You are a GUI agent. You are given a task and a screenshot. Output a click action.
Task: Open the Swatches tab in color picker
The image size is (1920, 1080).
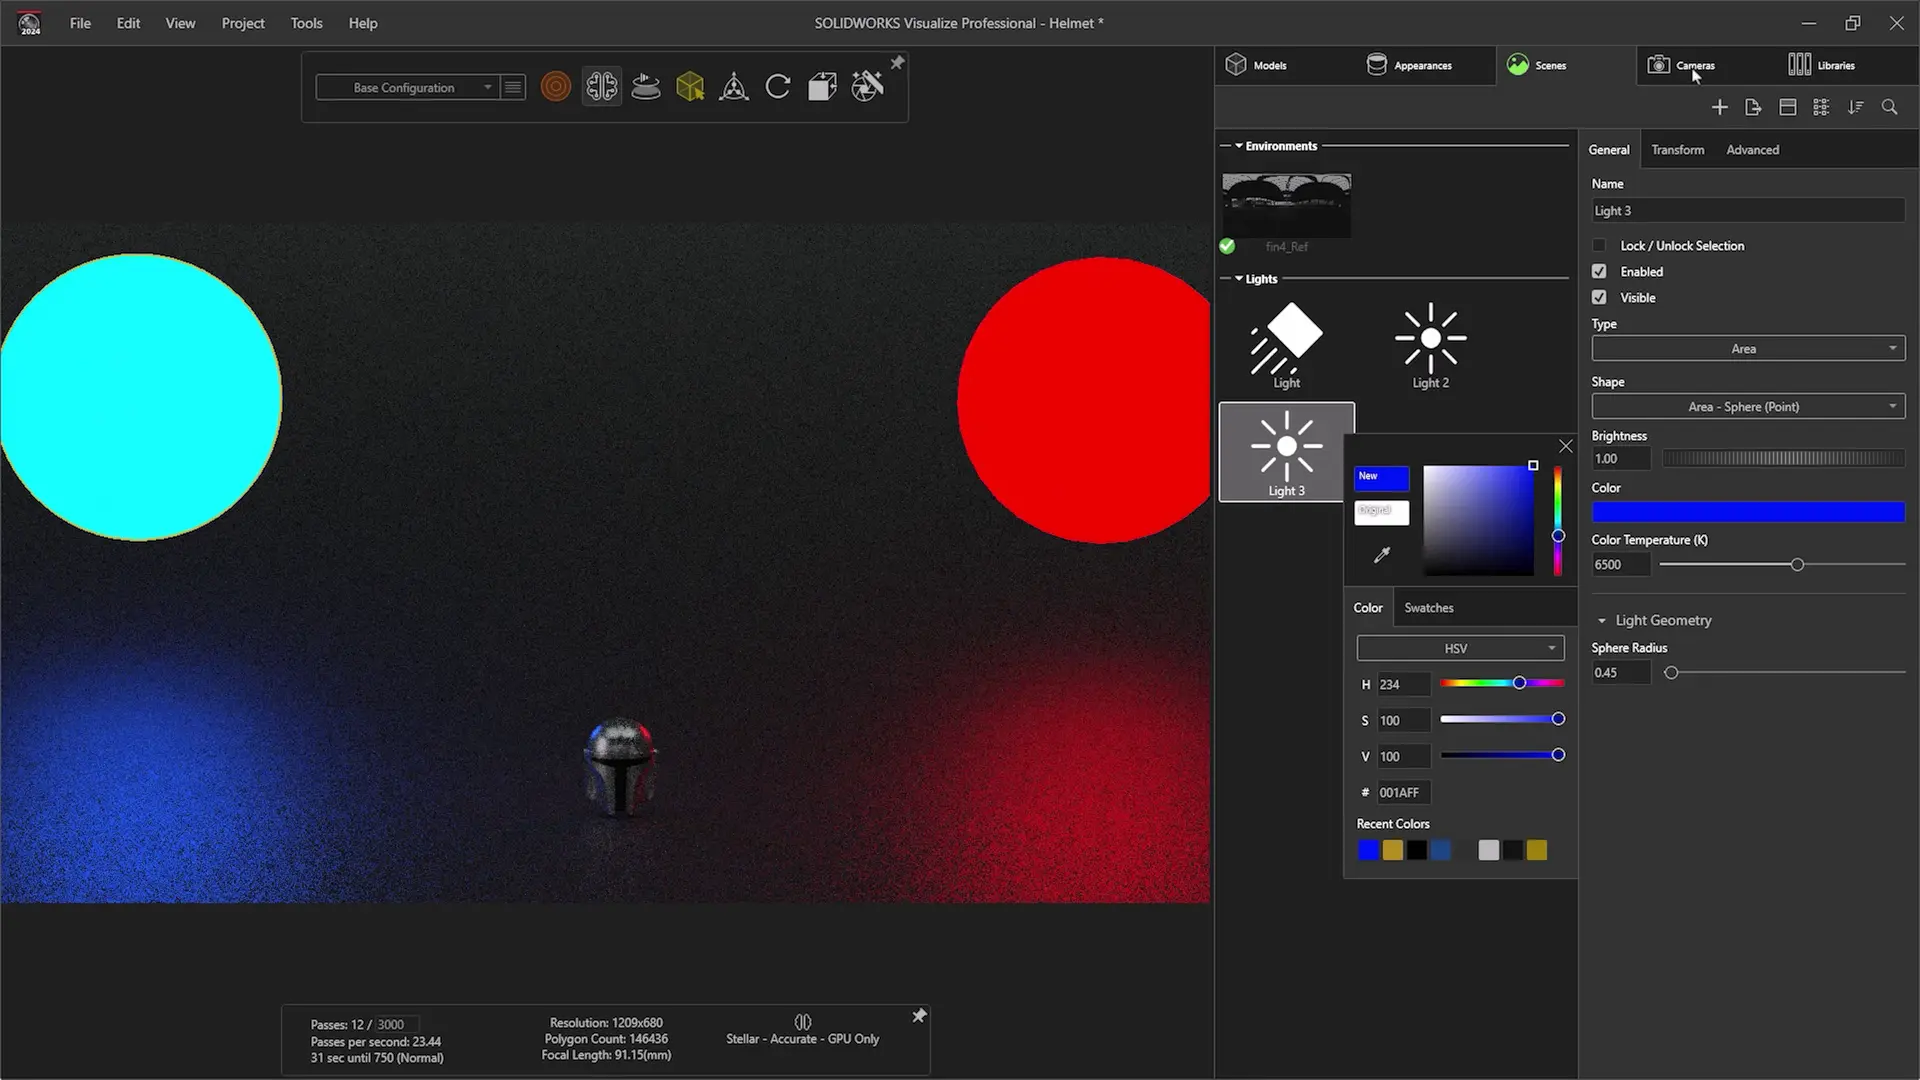click(x=1428, y=608)
